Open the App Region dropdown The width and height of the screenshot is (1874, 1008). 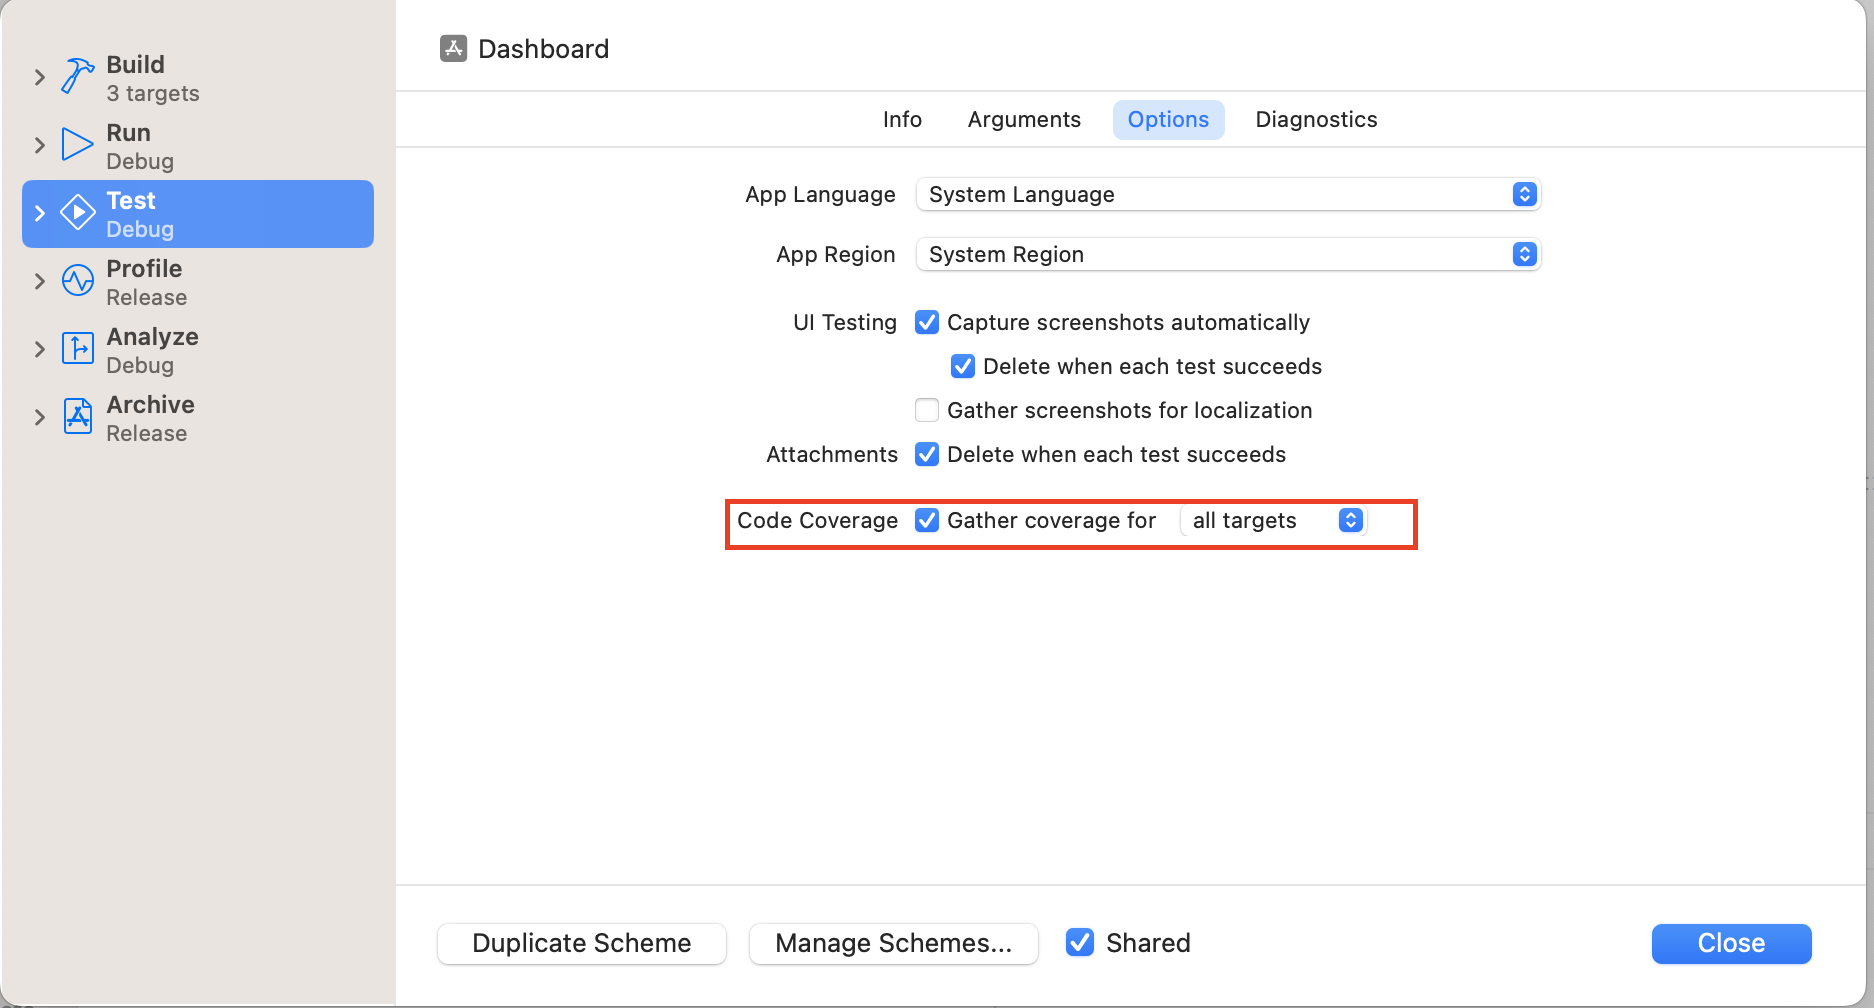(x=1228, y=254)
